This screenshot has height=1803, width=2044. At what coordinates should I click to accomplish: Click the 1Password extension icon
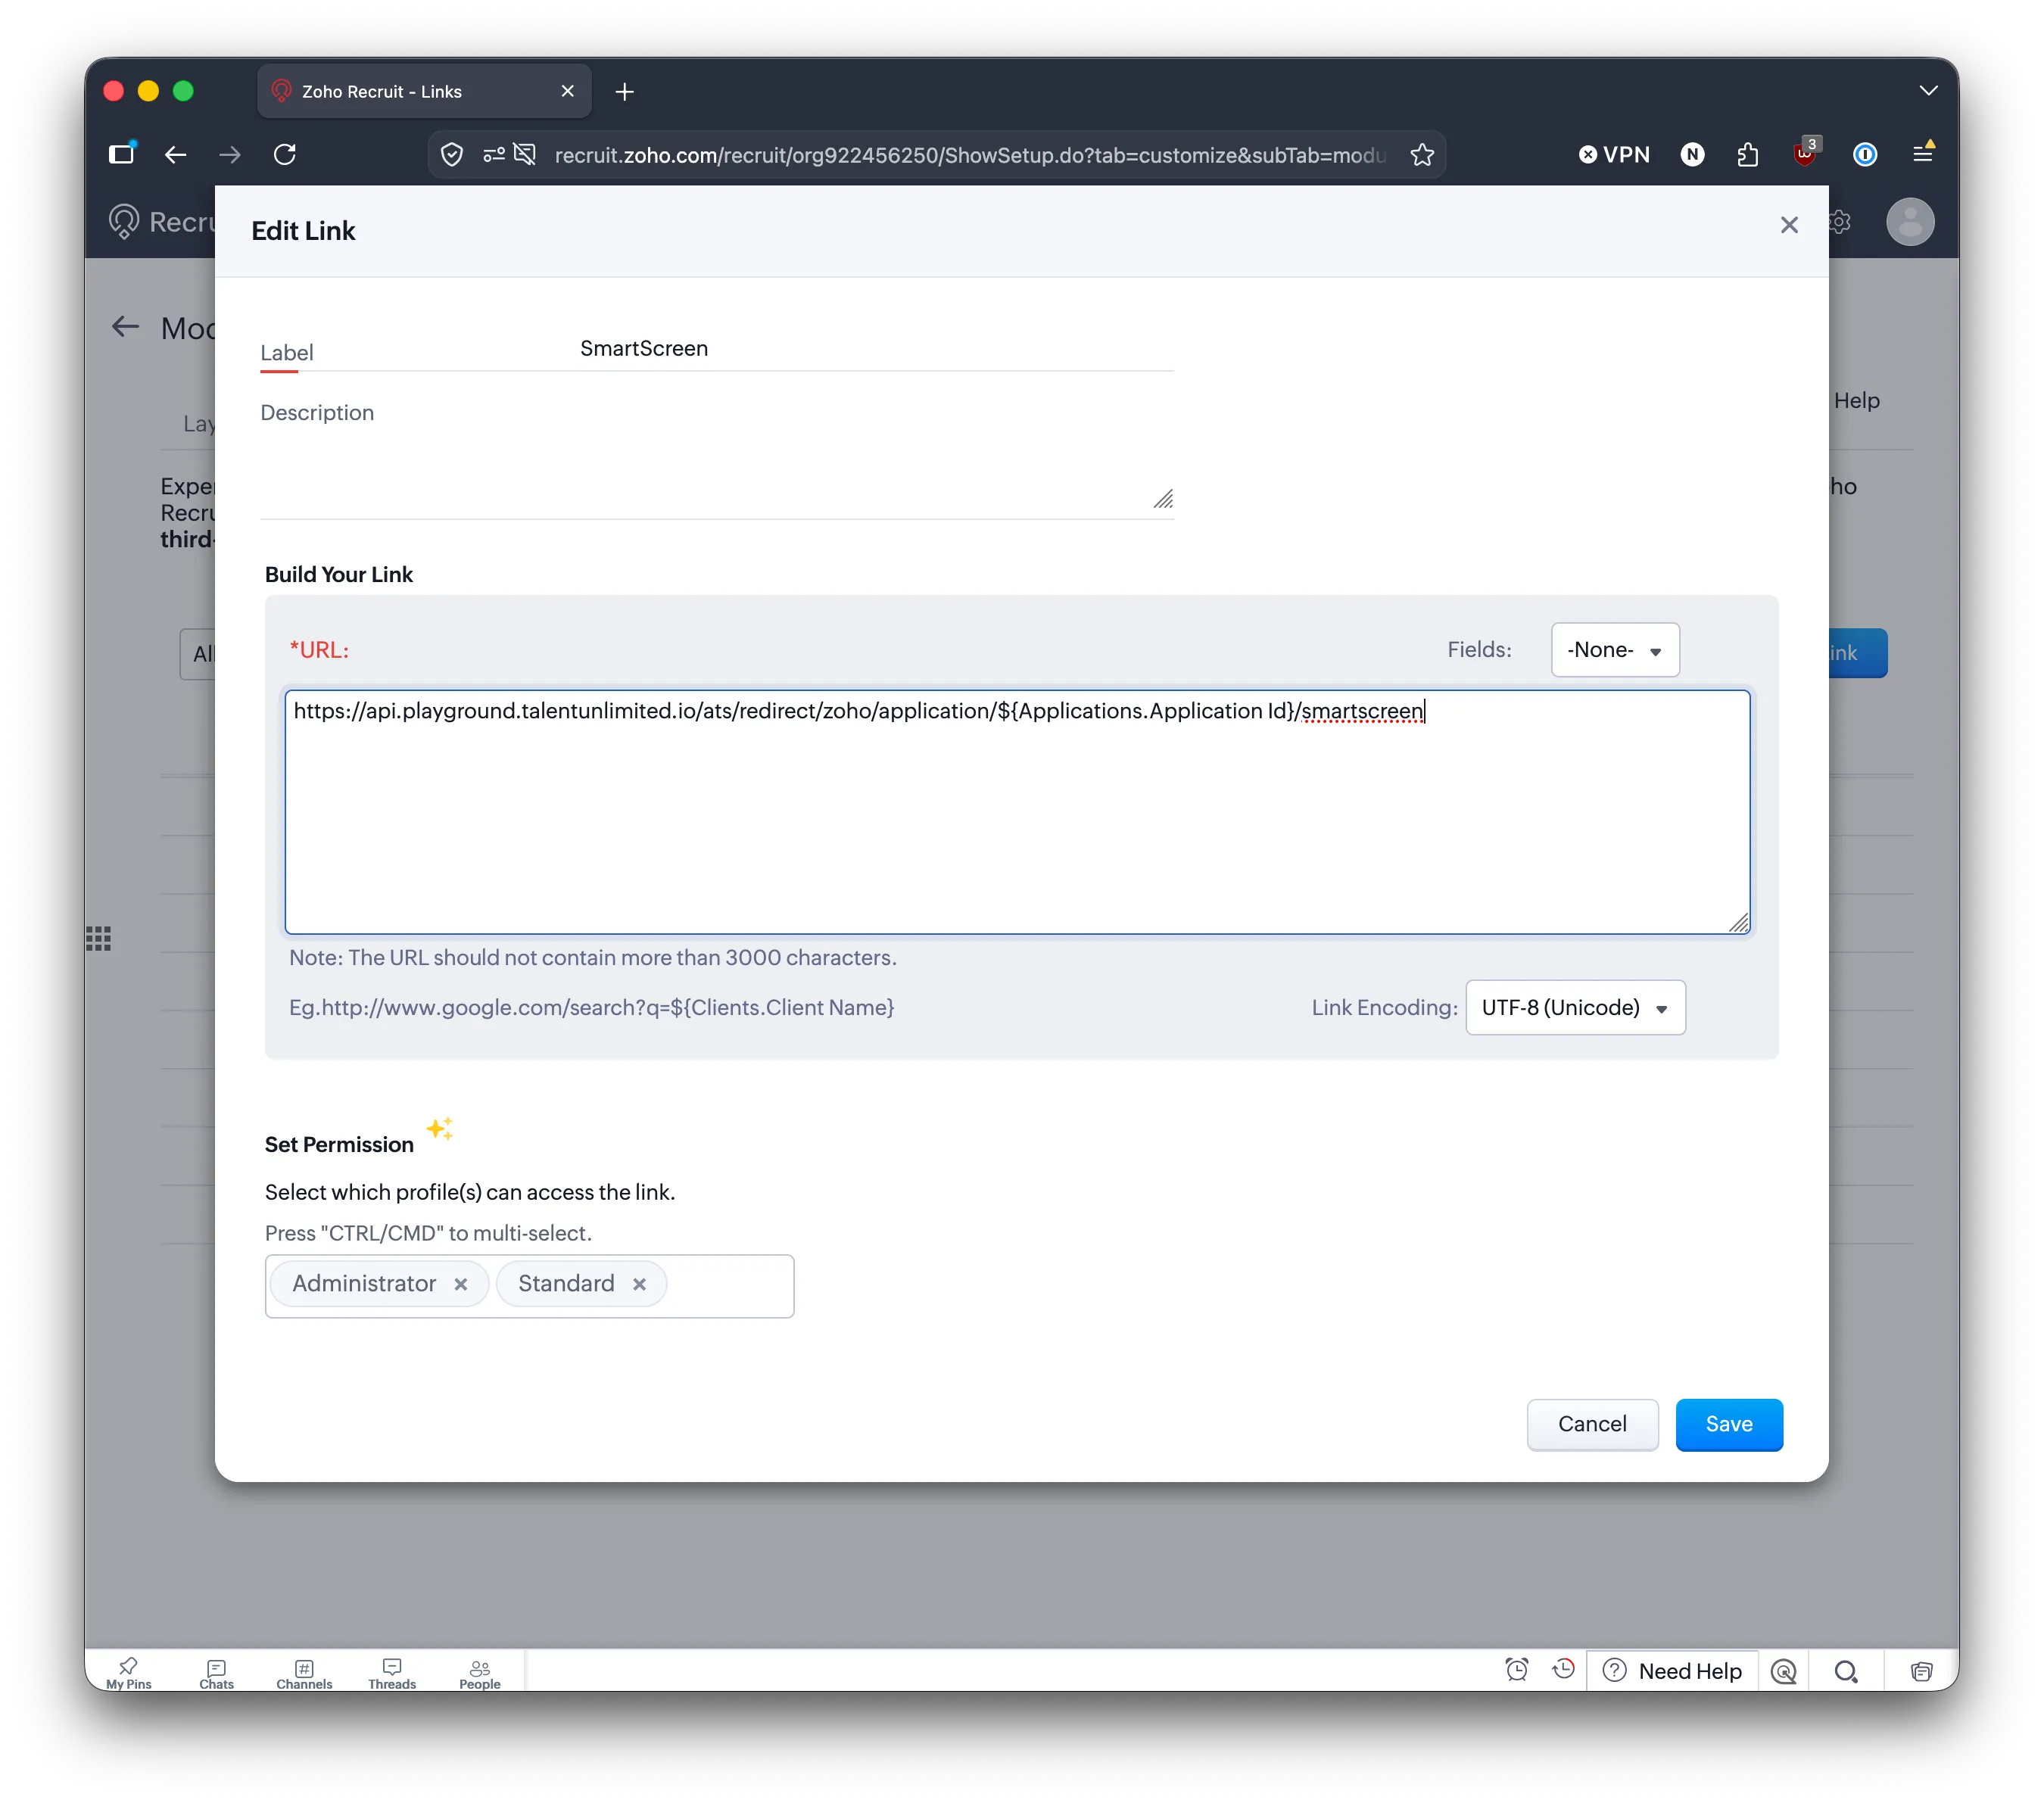tap(1865, 154)
